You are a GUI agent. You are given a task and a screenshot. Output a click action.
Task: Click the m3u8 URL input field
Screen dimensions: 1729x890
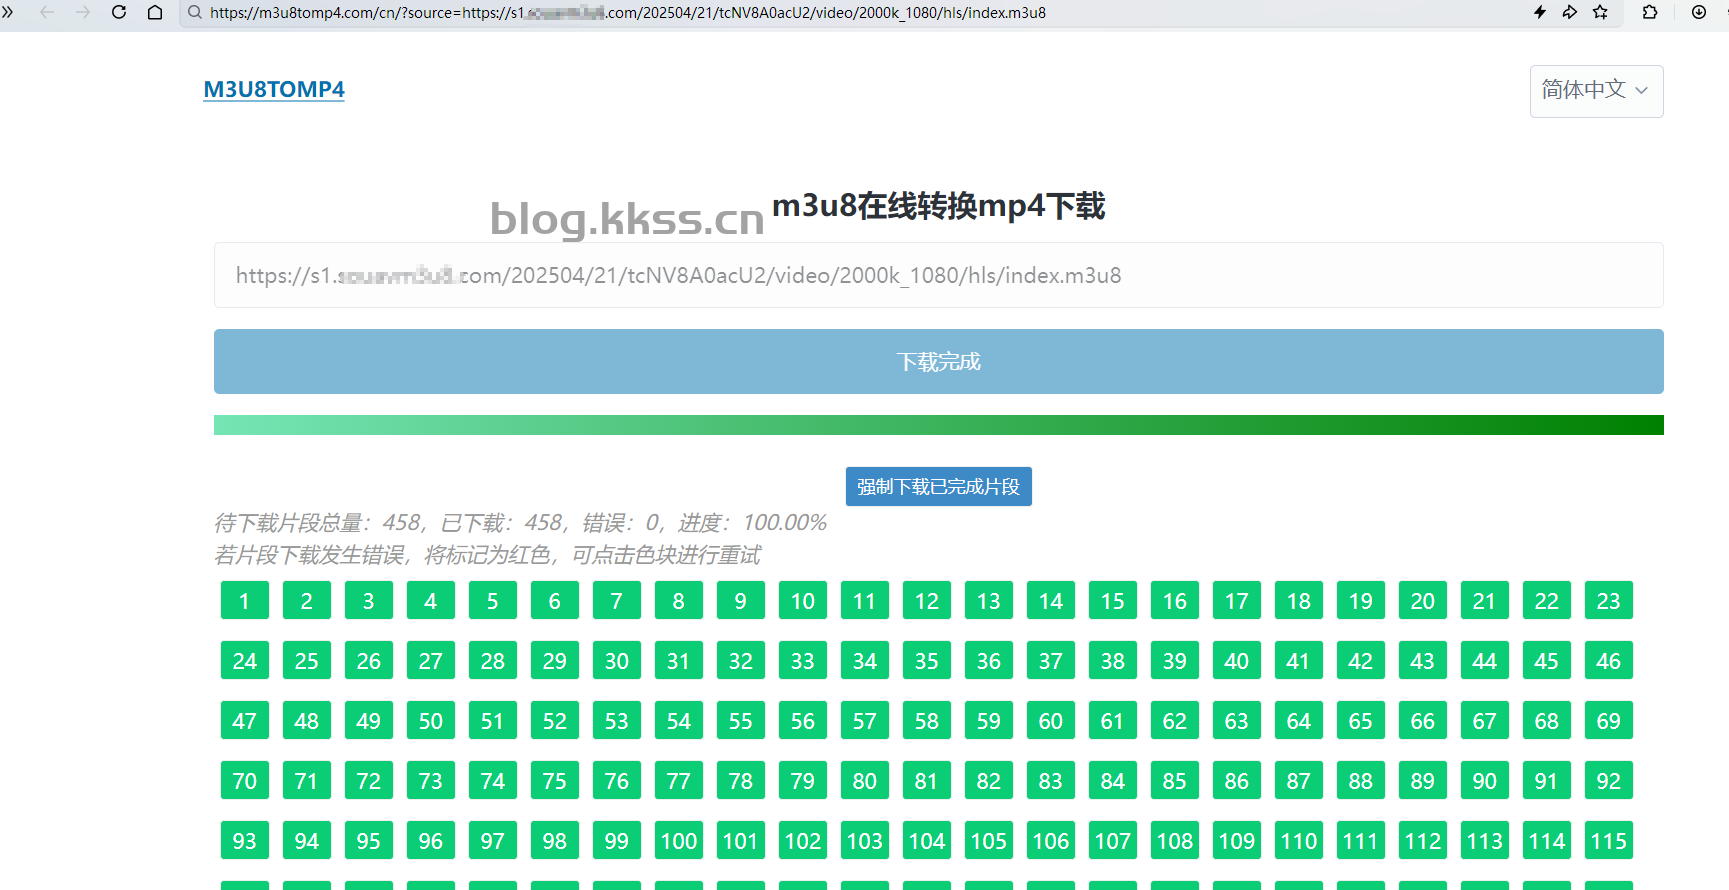coord(938,275)
